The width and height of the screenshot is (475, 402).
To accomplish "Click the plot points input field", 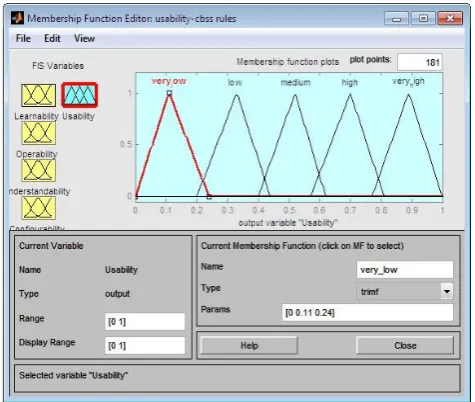I will point(420,62).
